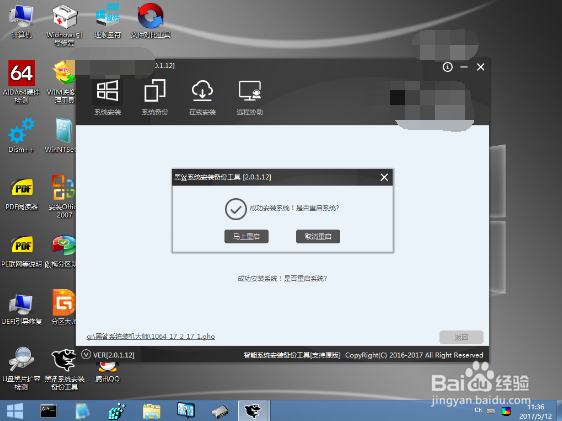
Task: Minimize the install tool window
Action: [464, 67]
